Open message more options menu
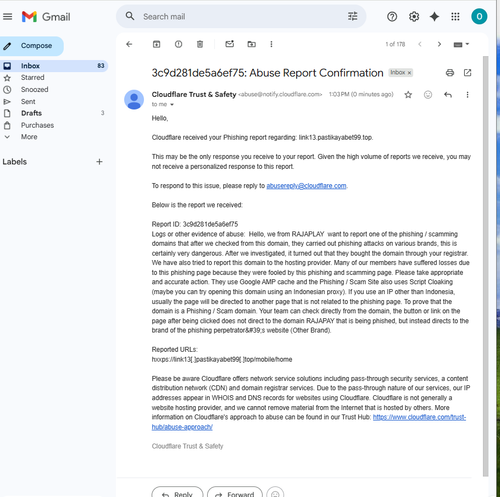The image size is (500, 497). pyautogui.click(x=467, y=95)
